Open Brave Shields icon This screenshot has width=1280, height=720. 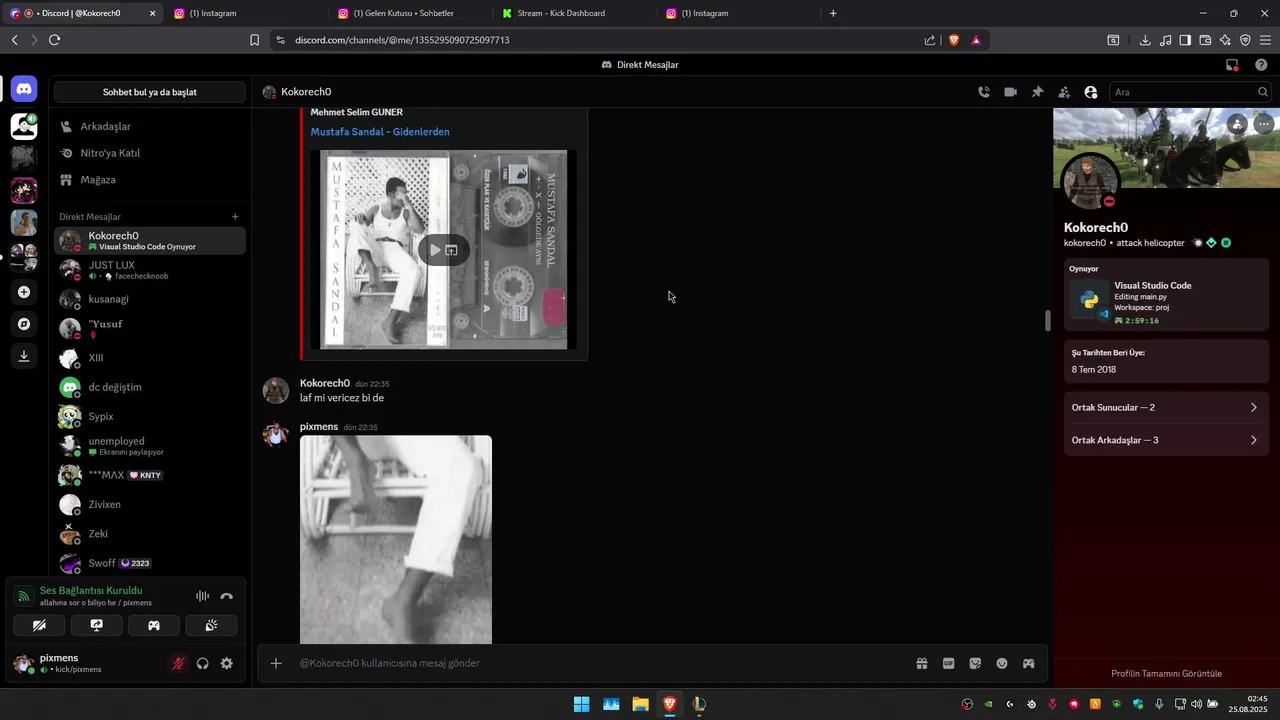click(953, 40)
